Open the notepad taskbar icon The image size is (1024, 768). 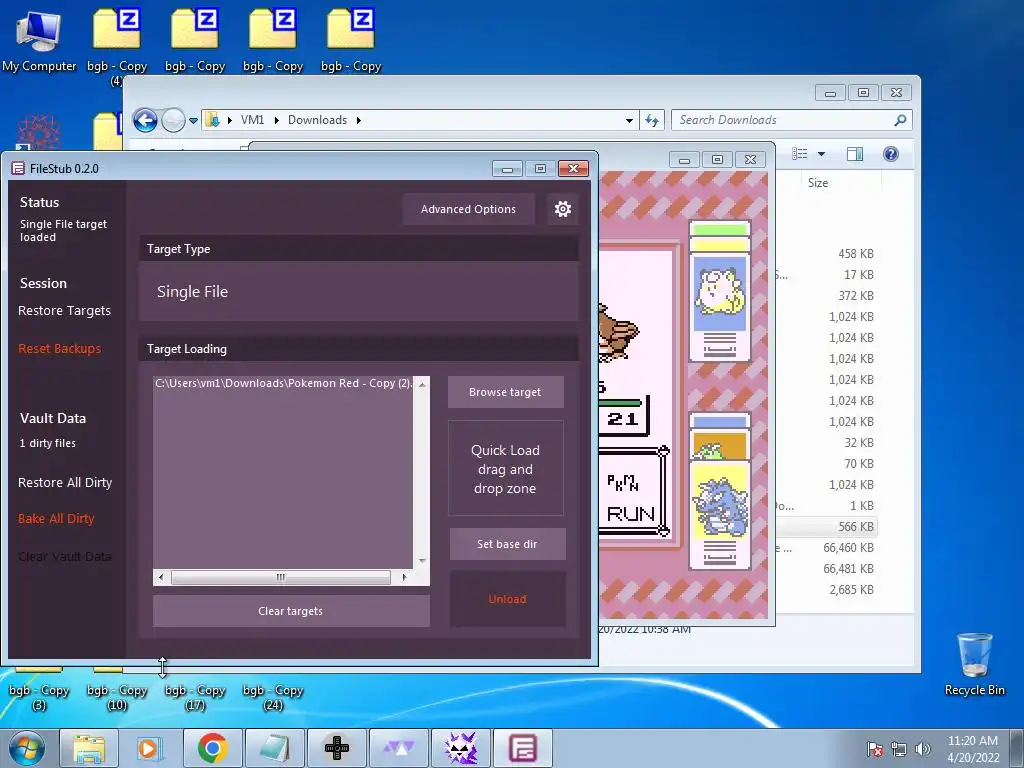click(x=274, y=748)
